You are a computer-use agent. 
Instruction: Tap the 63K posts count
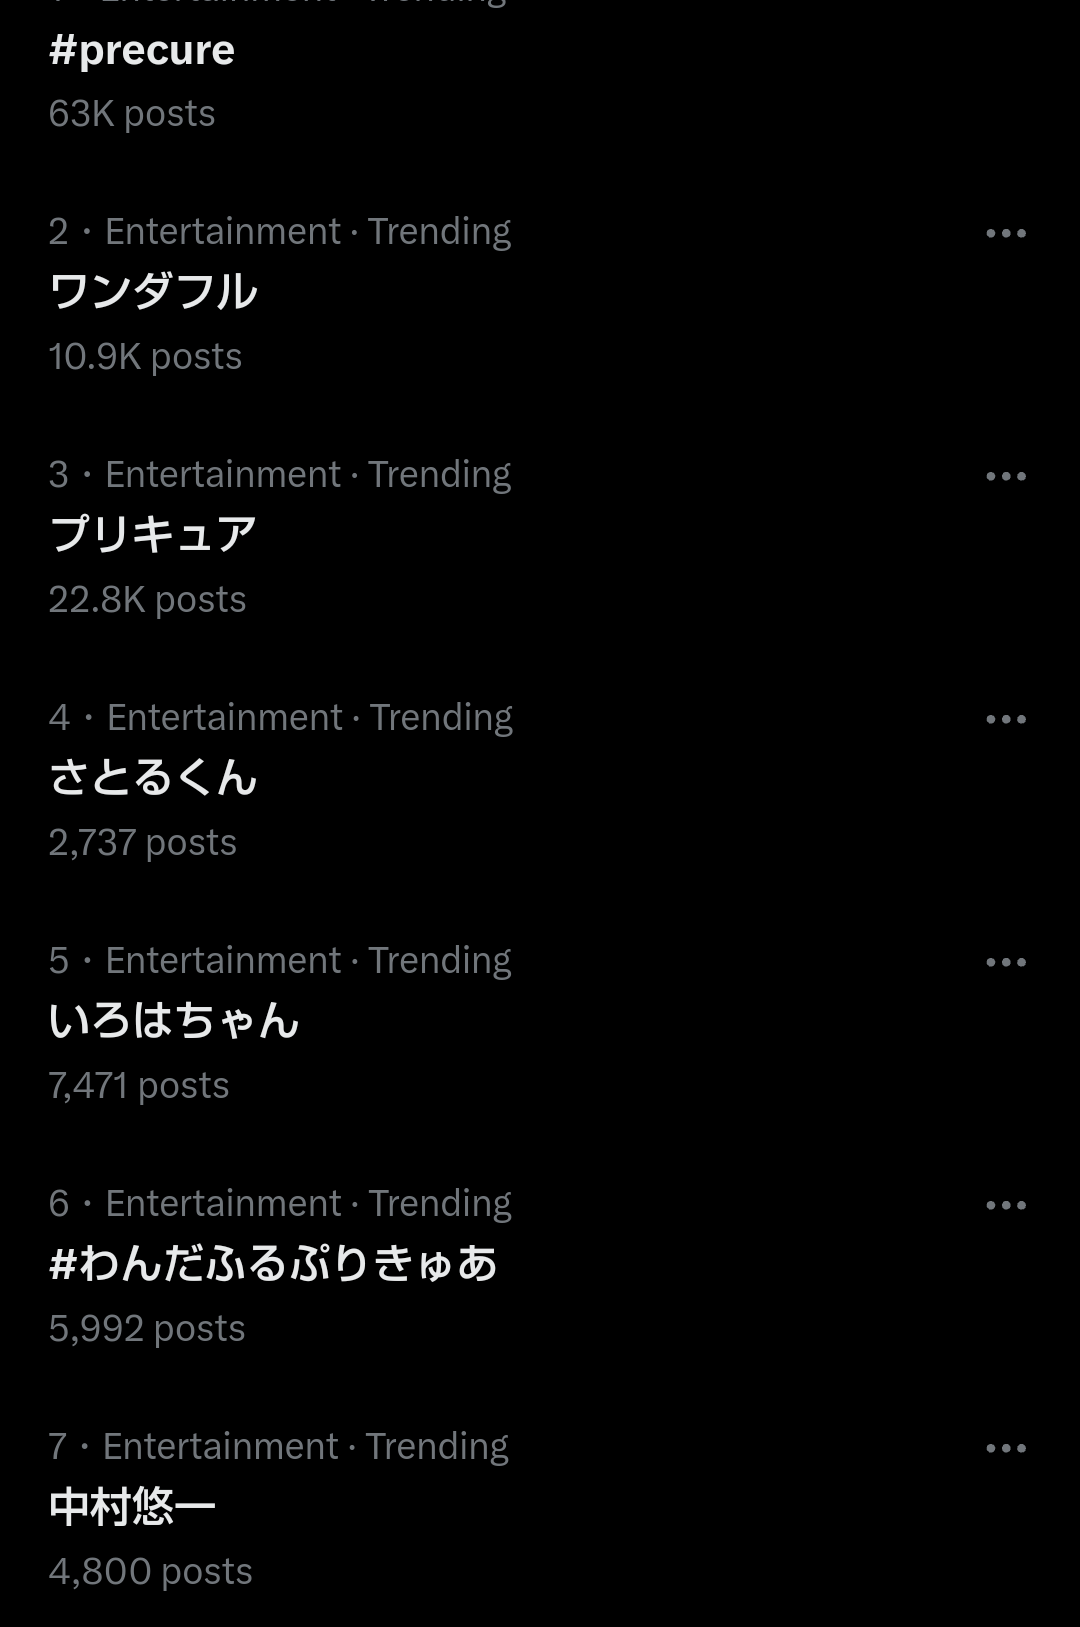(132, 114)
